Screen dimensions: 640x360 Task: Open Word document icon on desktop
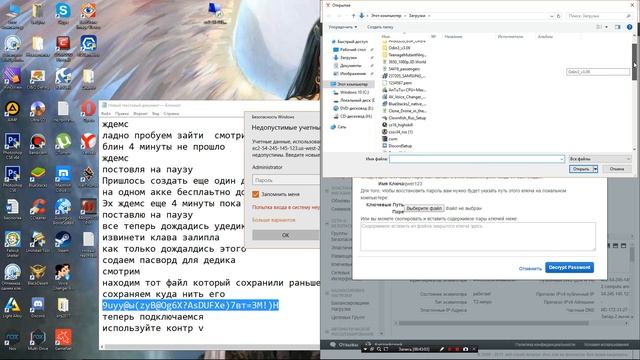[12, 209]
